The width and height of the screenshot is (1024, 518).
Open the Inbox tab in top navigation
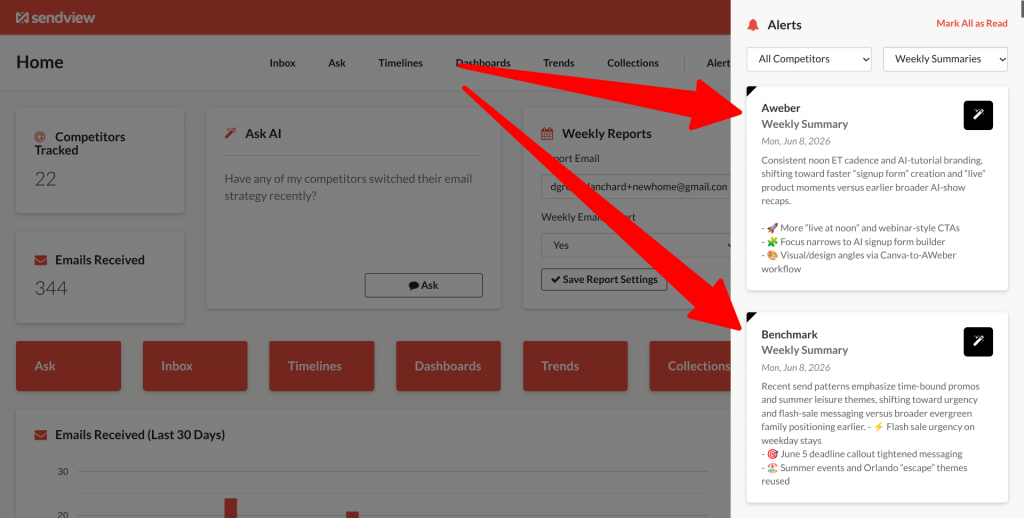point(282,63)
